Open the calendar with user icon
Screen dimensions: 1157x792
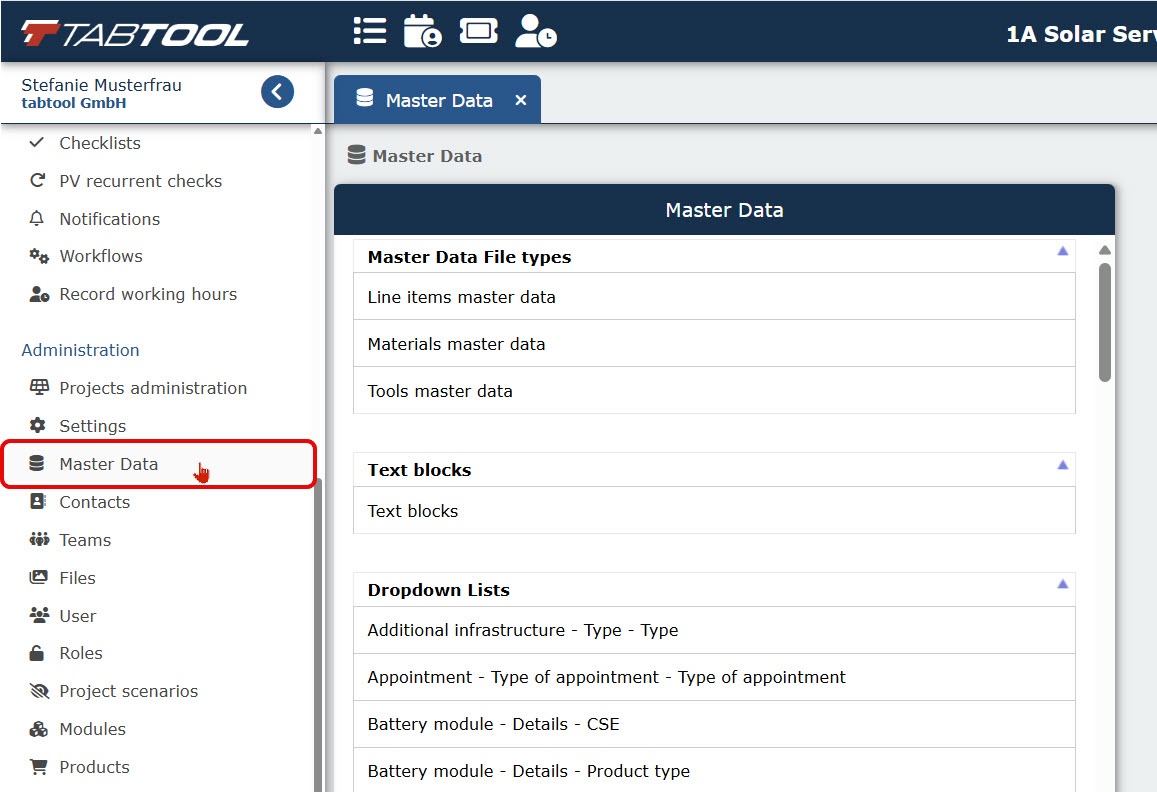(422, 31)
